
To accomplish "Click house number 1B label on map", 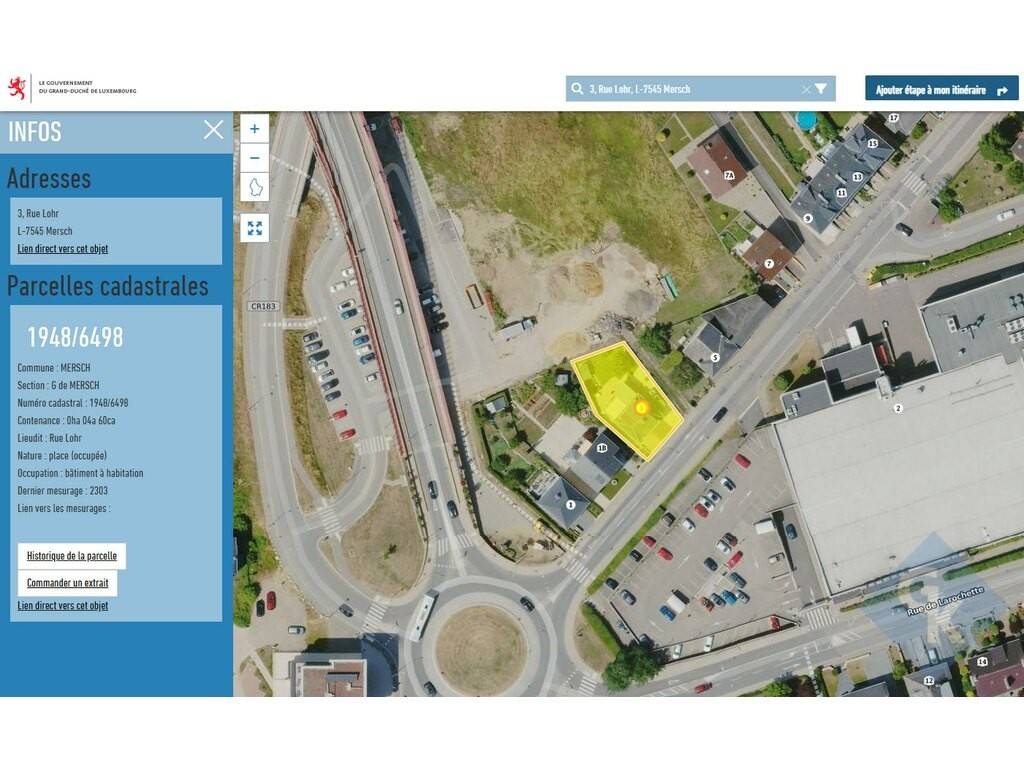I will tap(602, 449).
